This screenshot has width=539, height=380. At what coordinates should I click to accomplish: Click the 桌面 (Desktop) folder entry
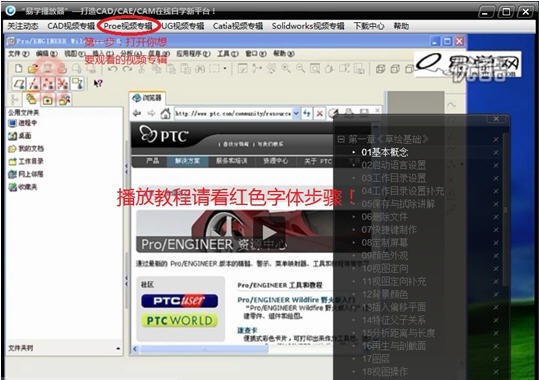pos(20,136)
